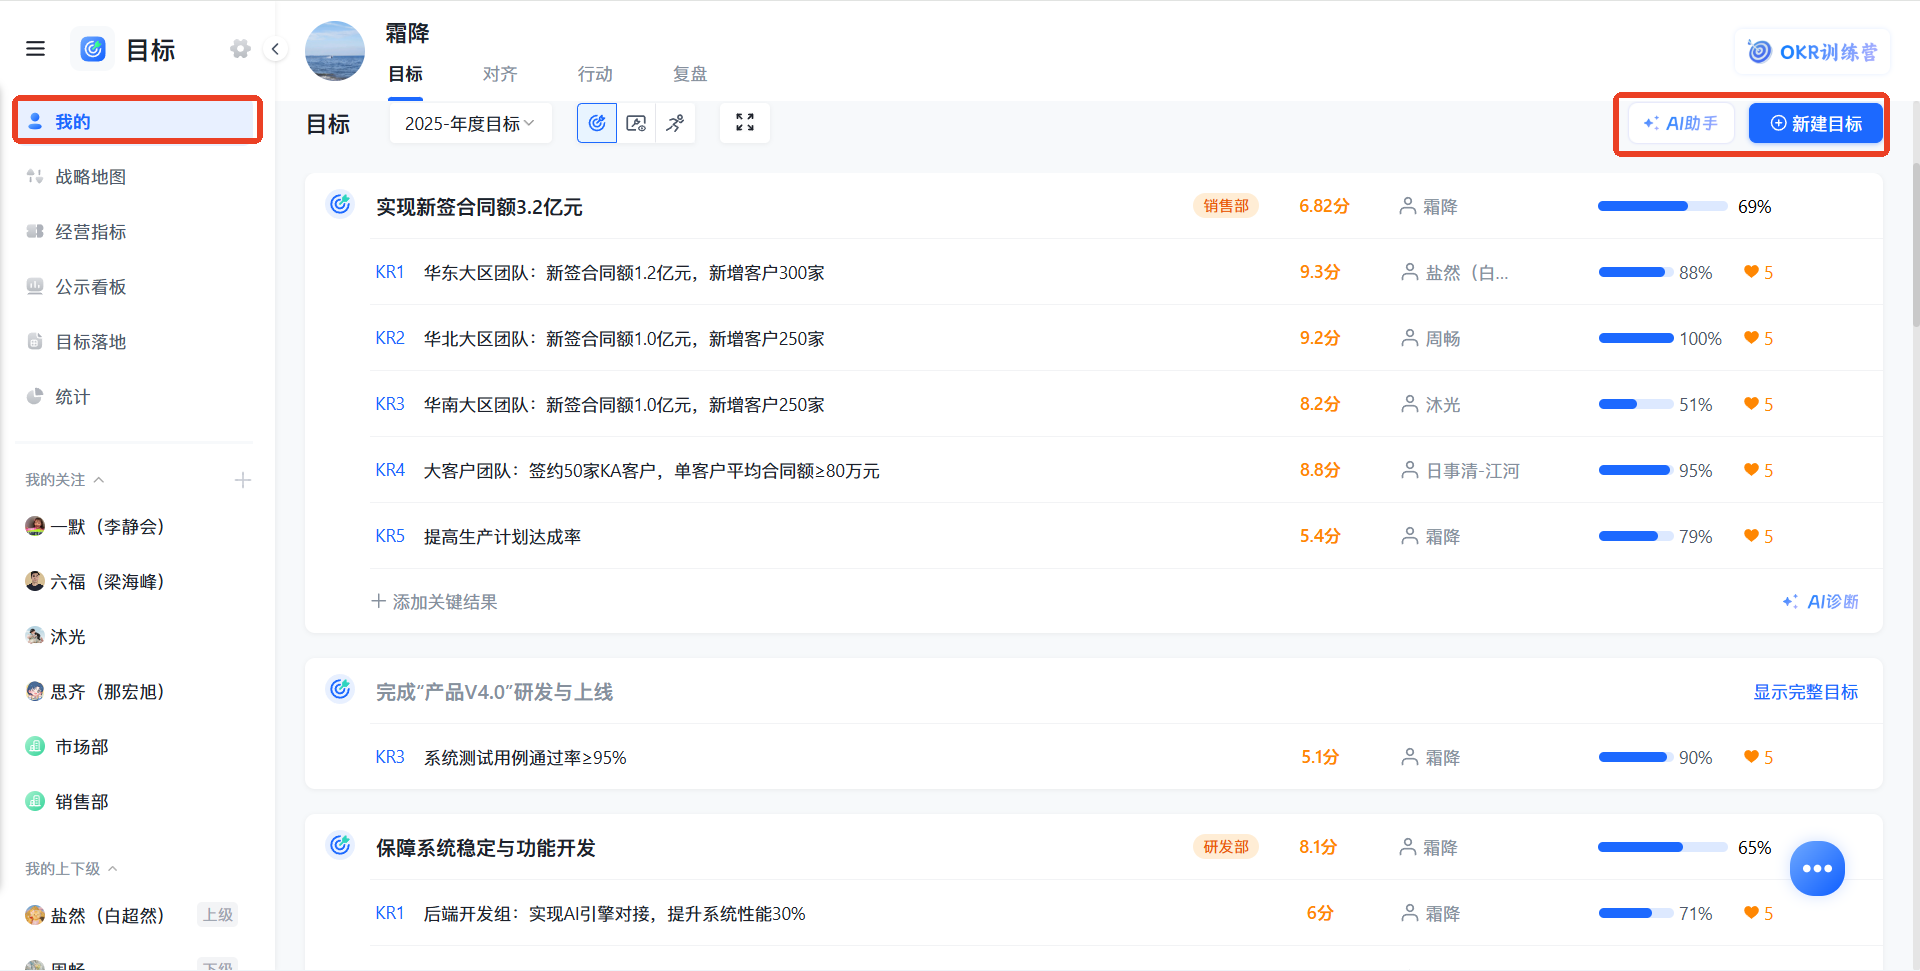Switch to the image card view icon
This screenshot has height=971, width=1920.
(636, 123)
